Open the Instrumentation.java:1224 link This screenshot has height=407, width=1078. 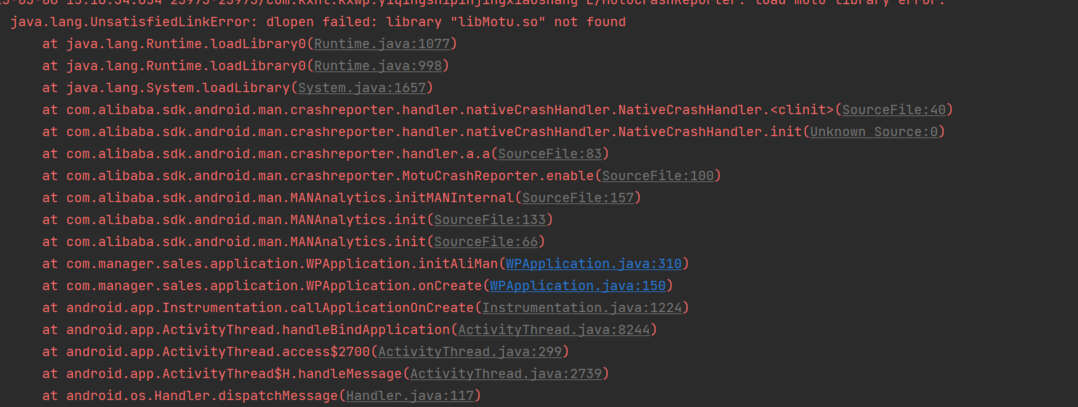click(x=582, y=308)
